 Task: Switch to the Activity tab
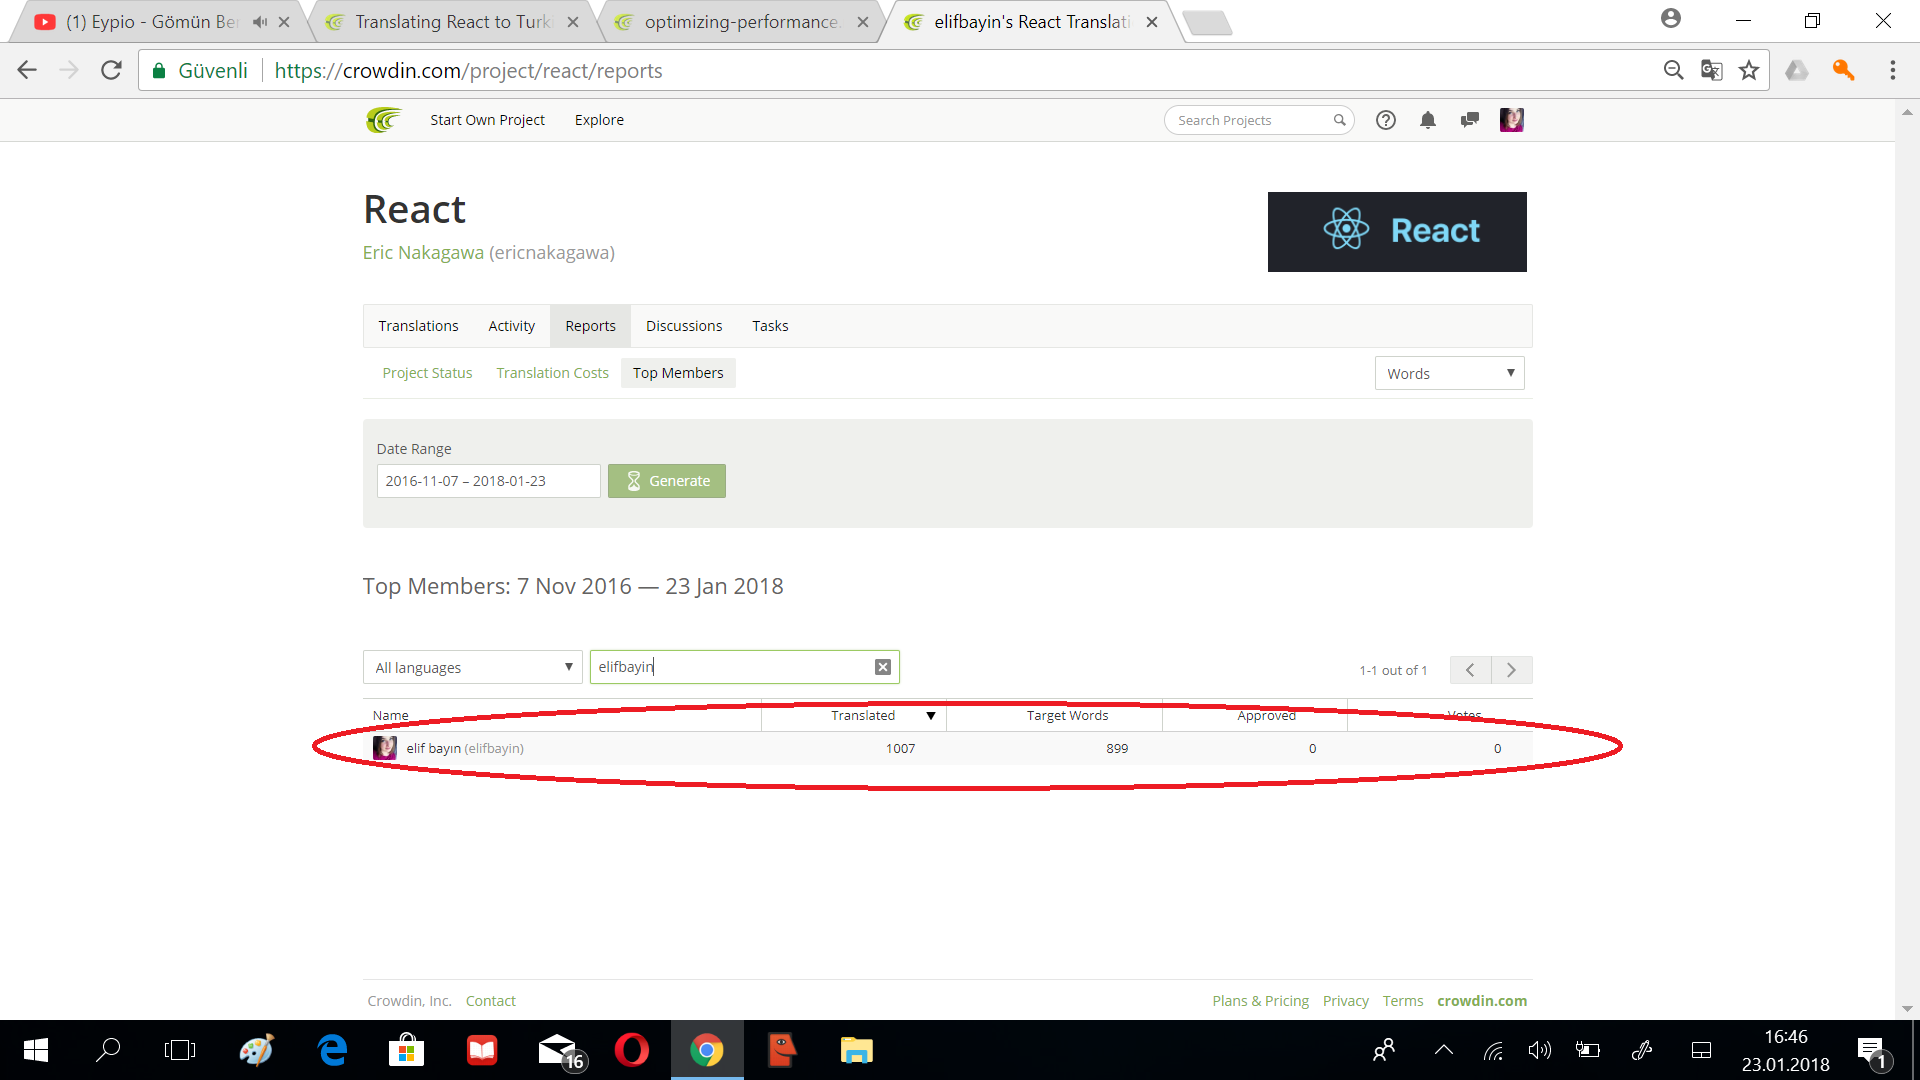click(x=511, y=326)
